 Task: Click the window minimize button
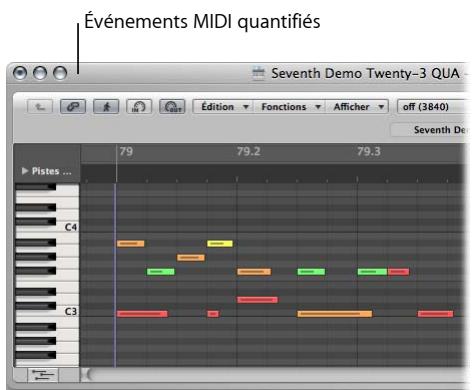pos(40,73)
